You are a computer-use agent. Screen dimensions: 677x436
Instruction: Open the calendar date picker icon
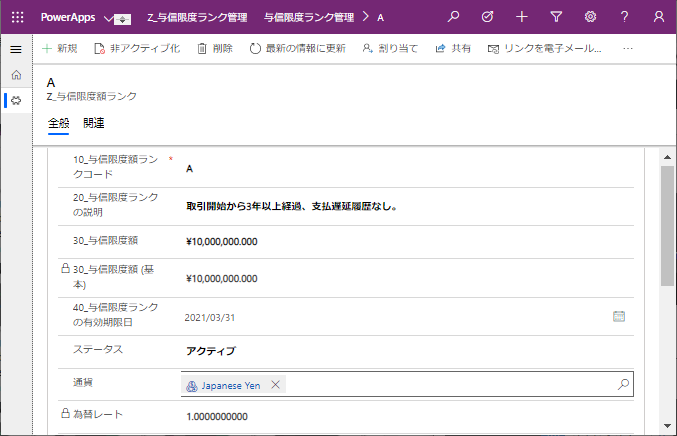click(x=619, y=316)
